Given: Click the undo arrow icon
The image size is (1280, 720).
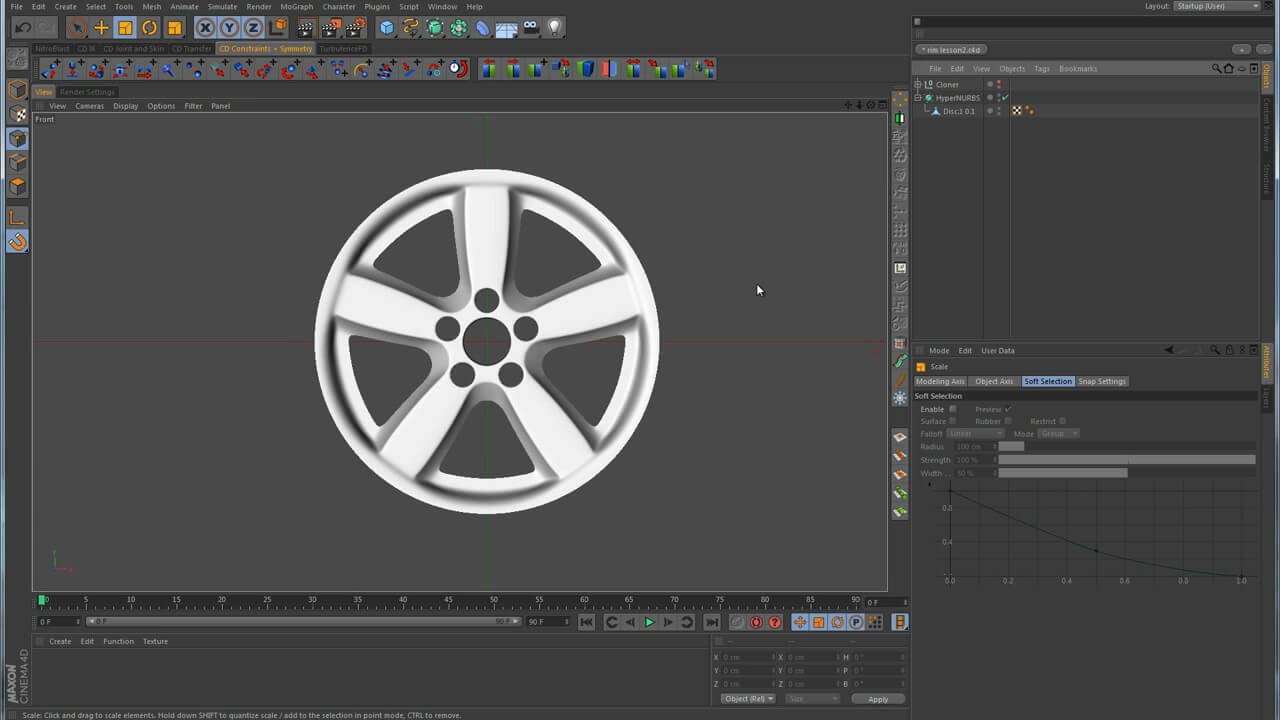Looking at the screenshot, I should coord(23,28).
